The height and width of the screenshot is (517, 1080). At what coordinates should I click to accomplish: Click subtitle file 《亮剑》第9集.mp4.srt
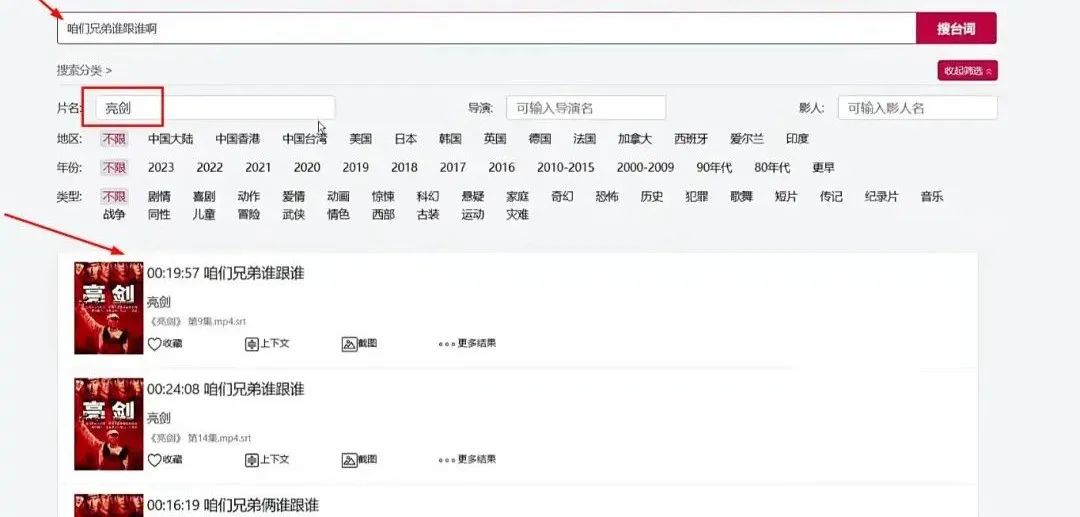point(198,321)
